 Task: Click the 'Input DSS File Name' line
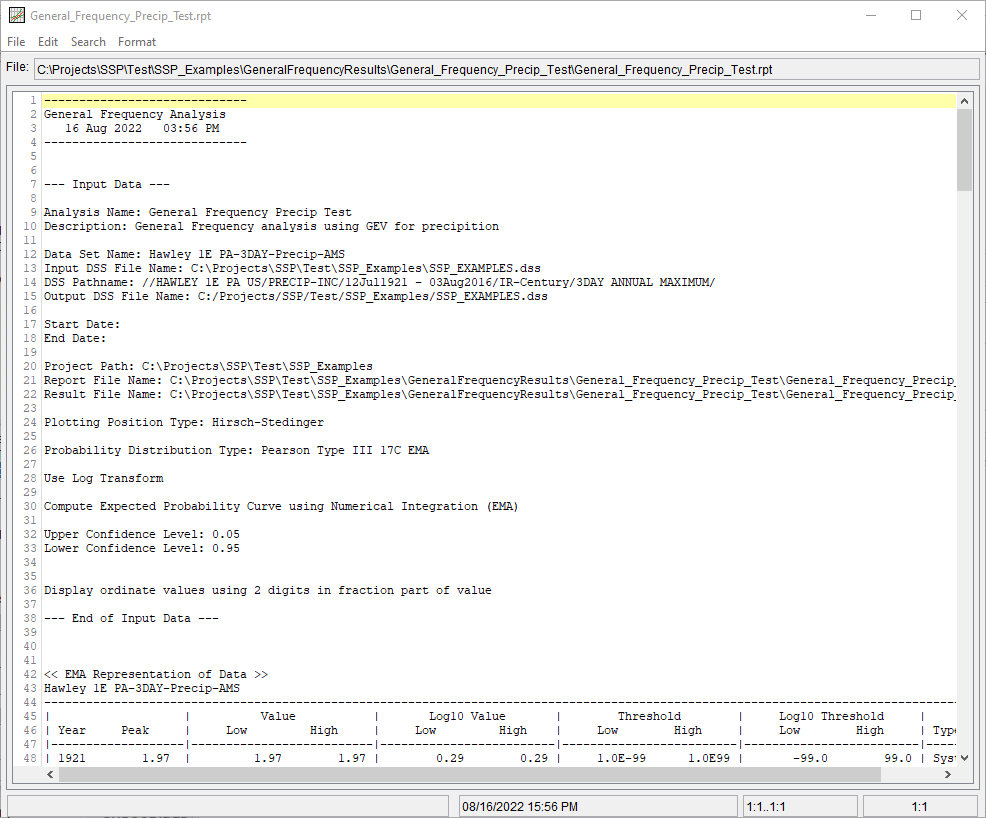click(292, 268)
